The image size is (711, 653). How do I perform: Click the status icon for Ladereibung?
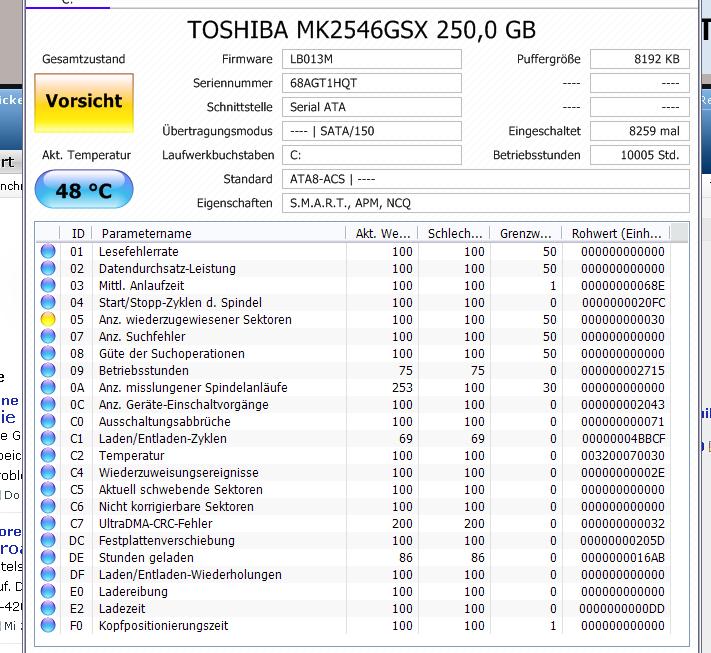[48, 591]
